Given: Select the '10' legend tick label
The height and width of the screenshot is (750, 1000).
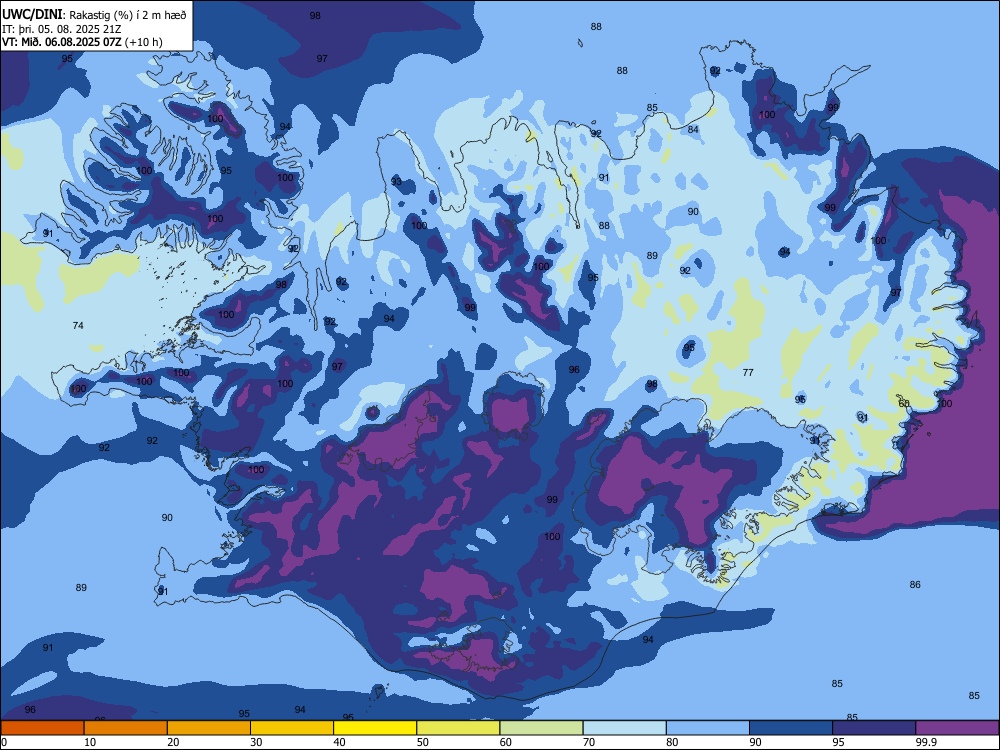Looking at the screenshot, I should tap(90, 742).
